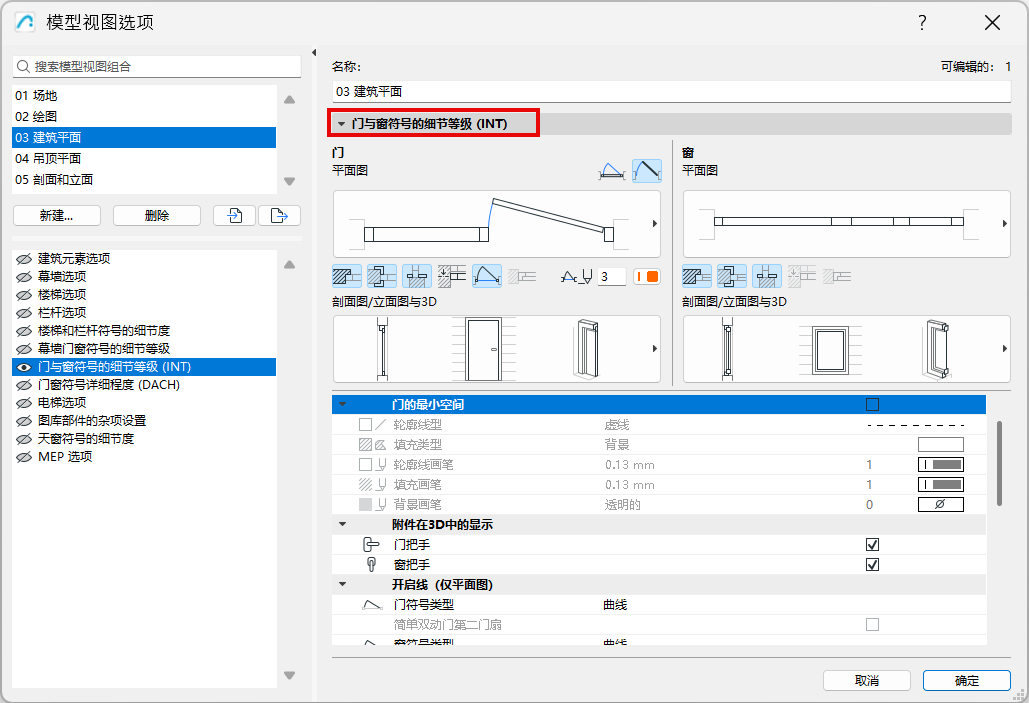
Task: Click the 搜索模型视图组合 search field
Action: (157, 66)
